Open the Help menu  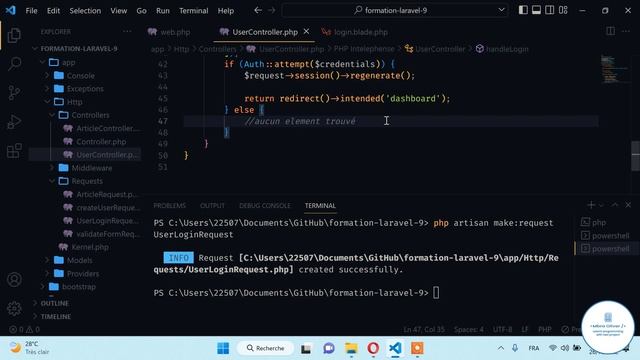pyautogui.click(x=226, y=11)
